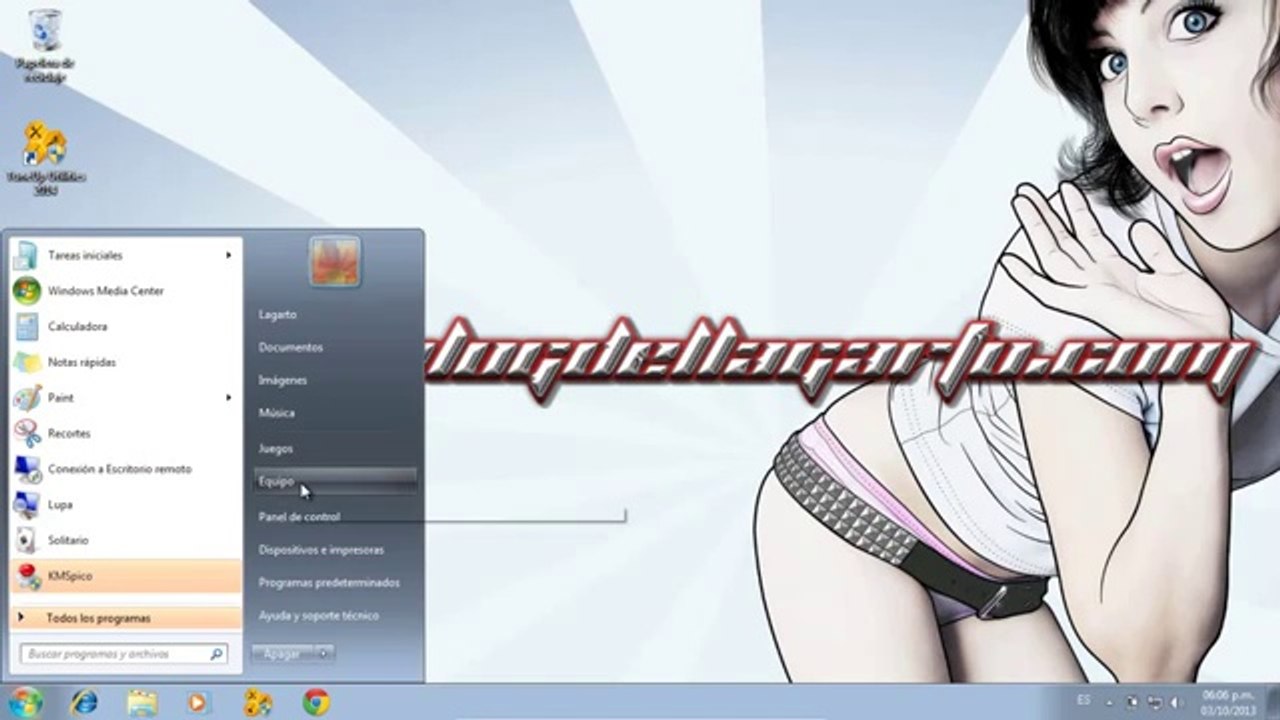
Task: Click the ES input language indicator
Action: pos(1085,702)
